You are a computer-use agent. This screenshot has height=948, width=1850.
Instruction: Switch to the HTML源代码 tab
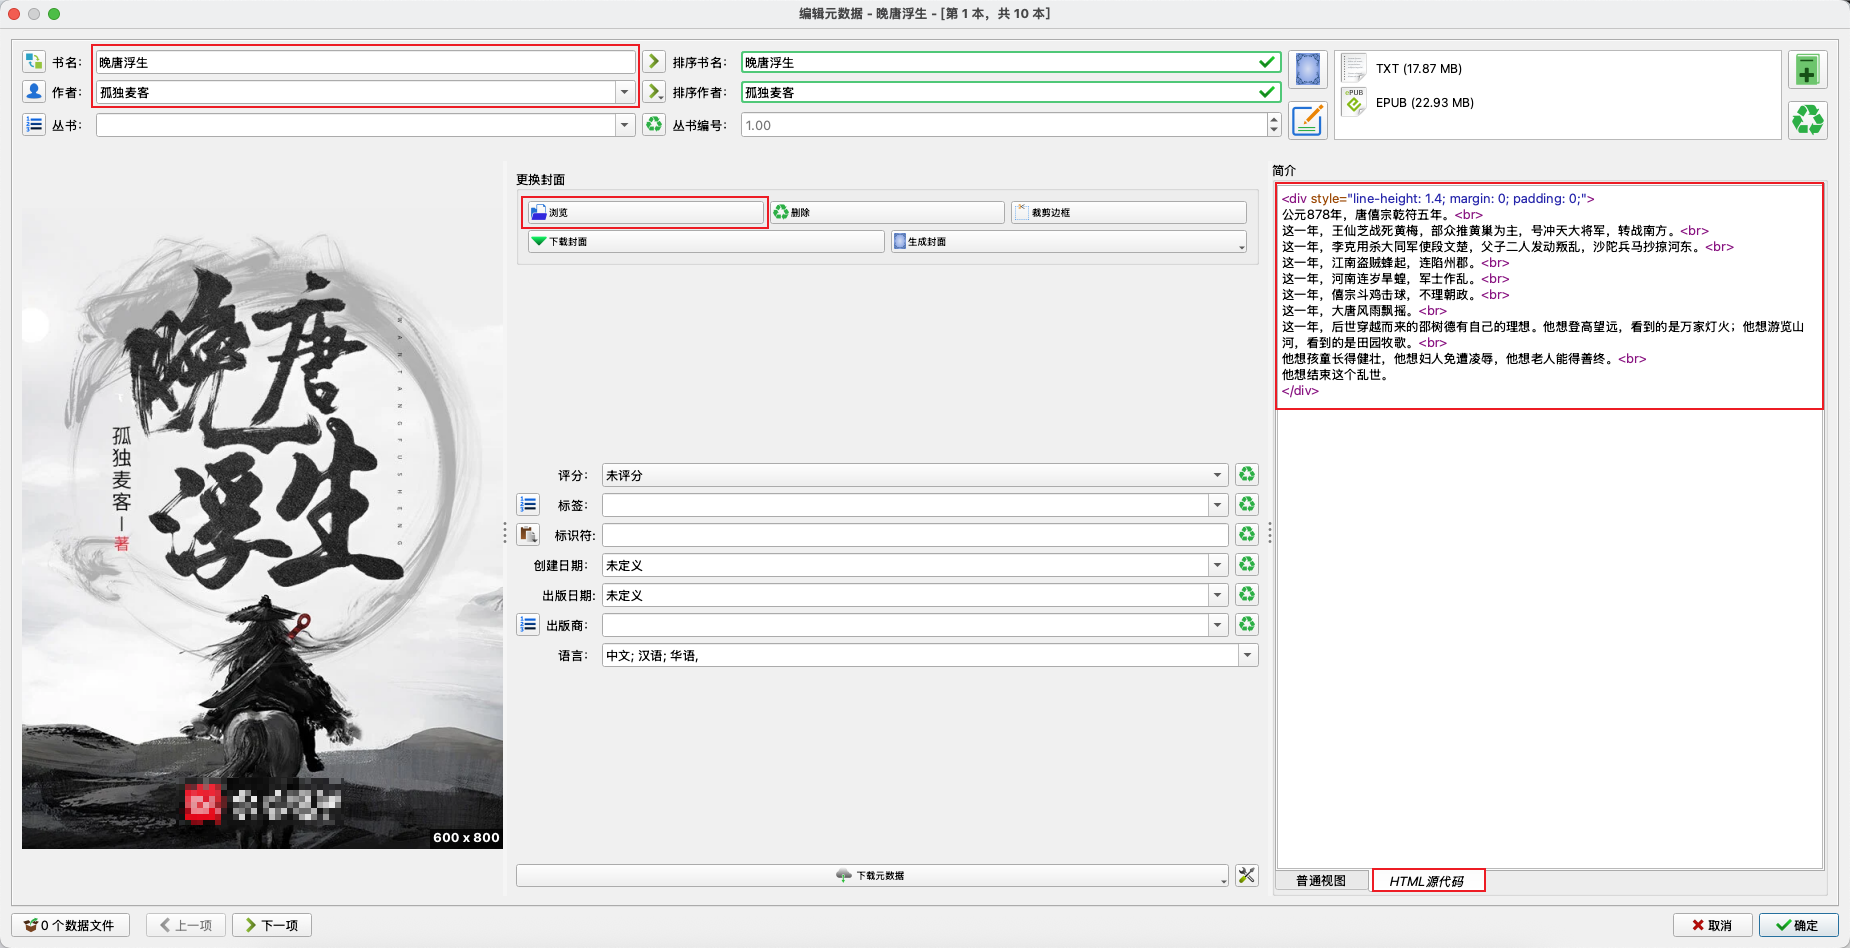click(x=1428, y=880)
